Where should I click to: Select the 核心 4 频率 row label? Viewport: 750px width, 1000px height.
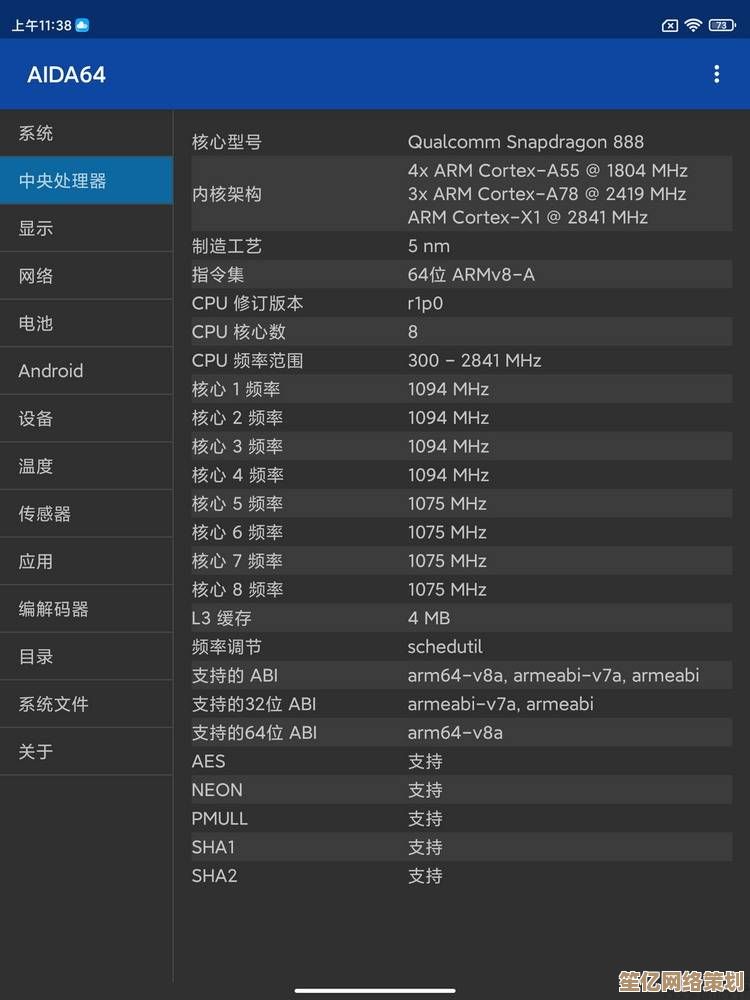[237, 475]
